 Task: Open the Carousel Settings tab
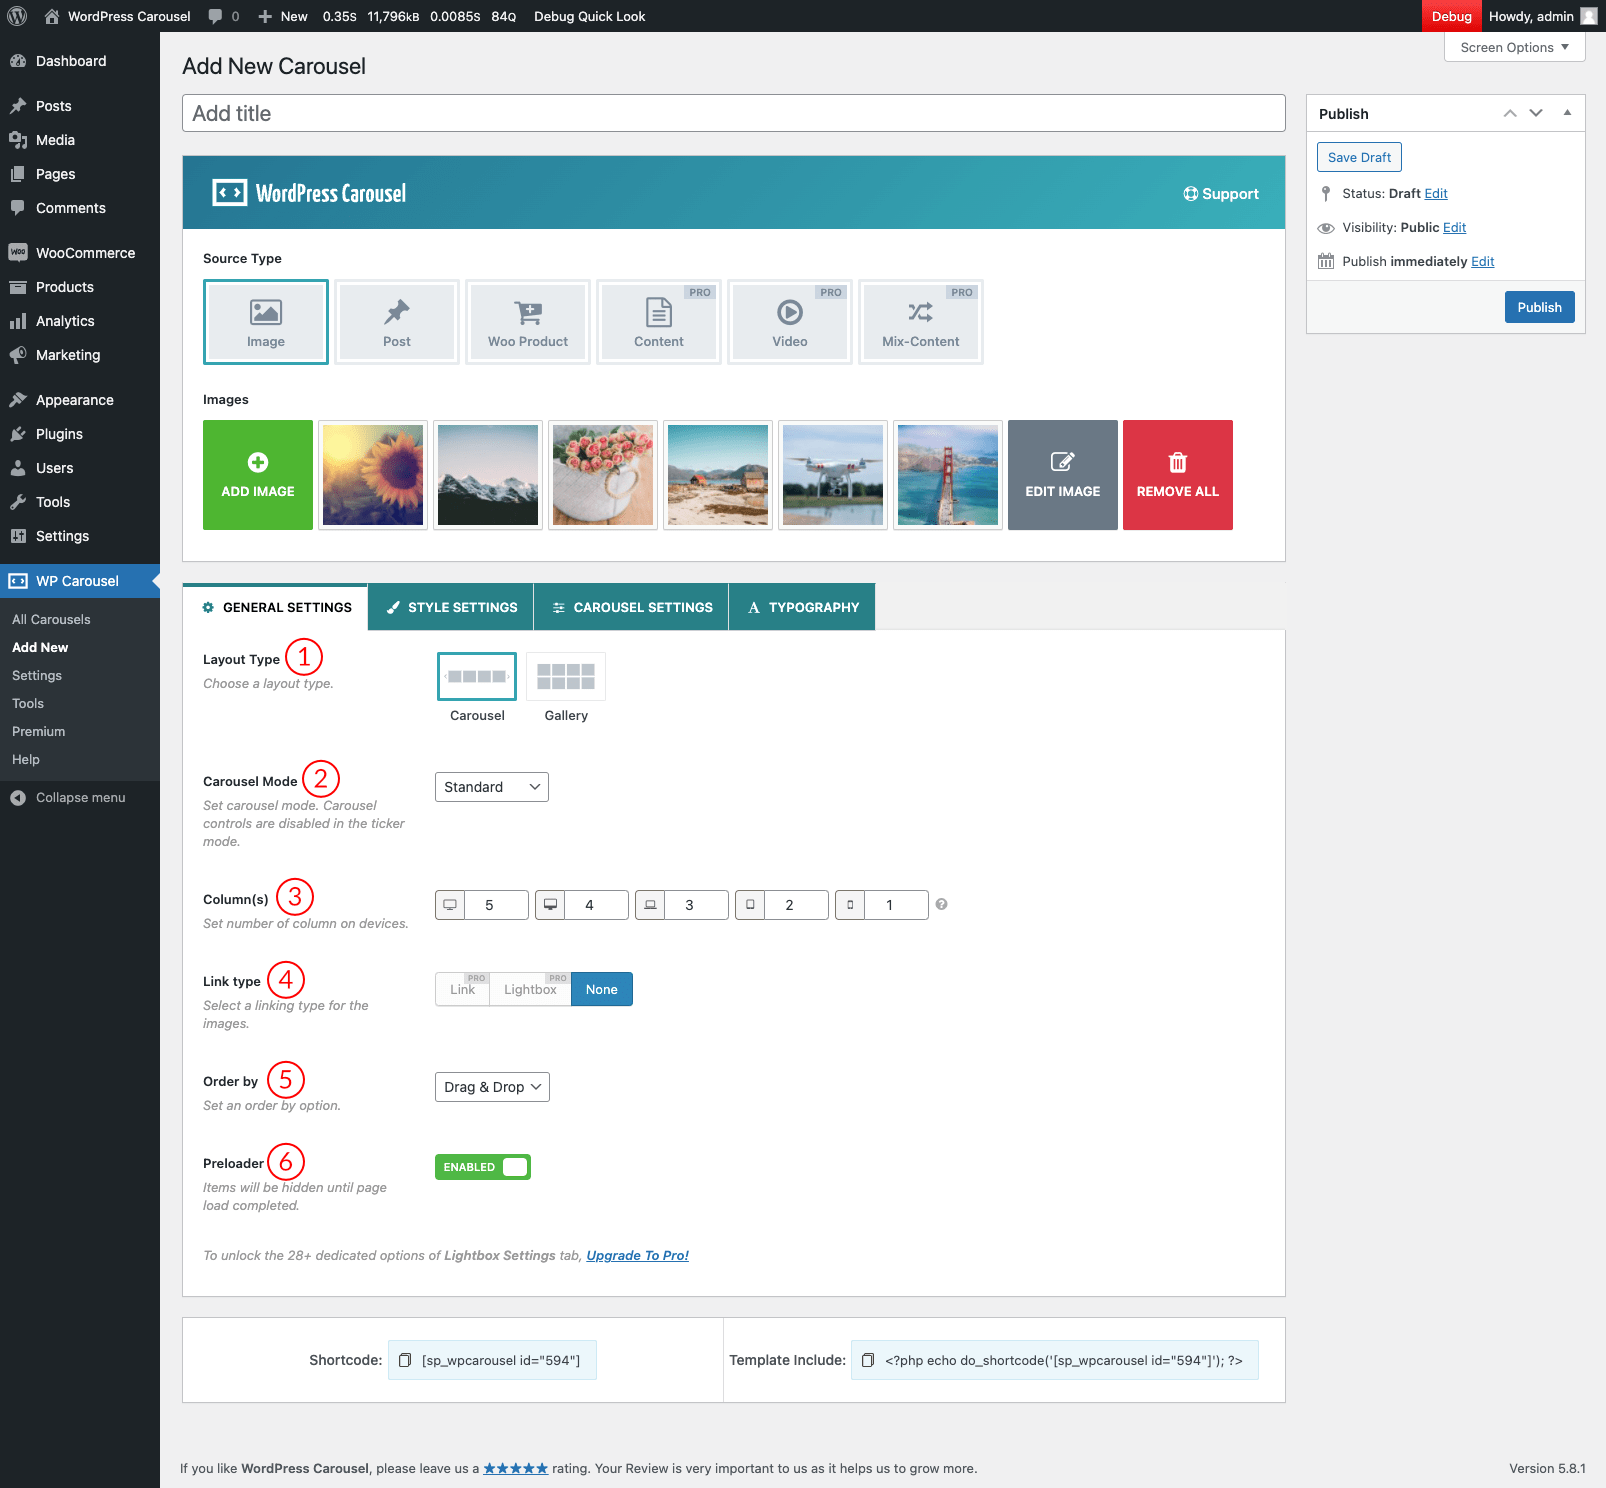[x=631, y=607]
